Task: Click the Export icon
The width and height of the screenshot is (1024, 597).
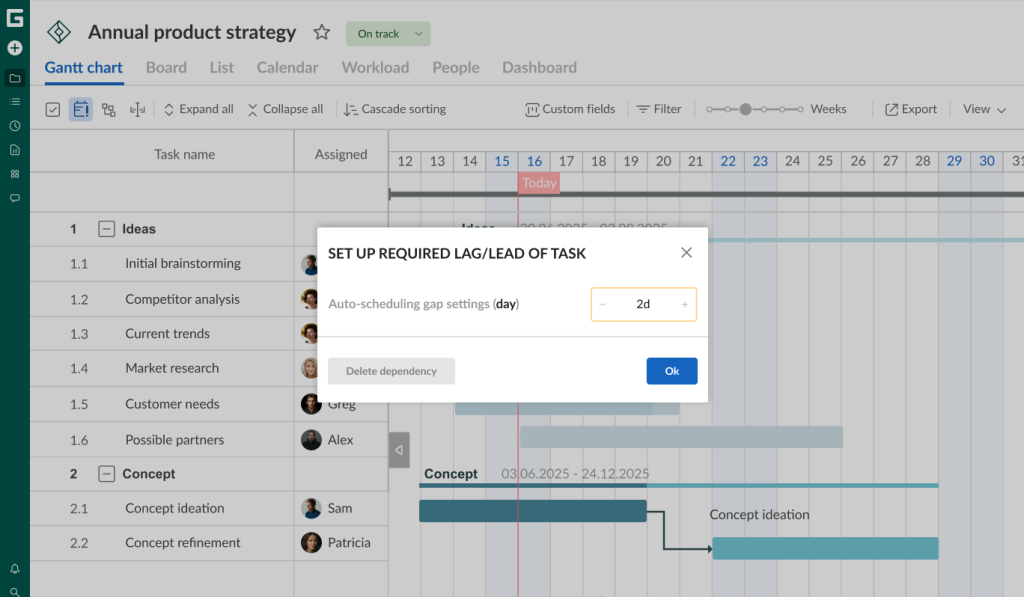Action: 909,109
